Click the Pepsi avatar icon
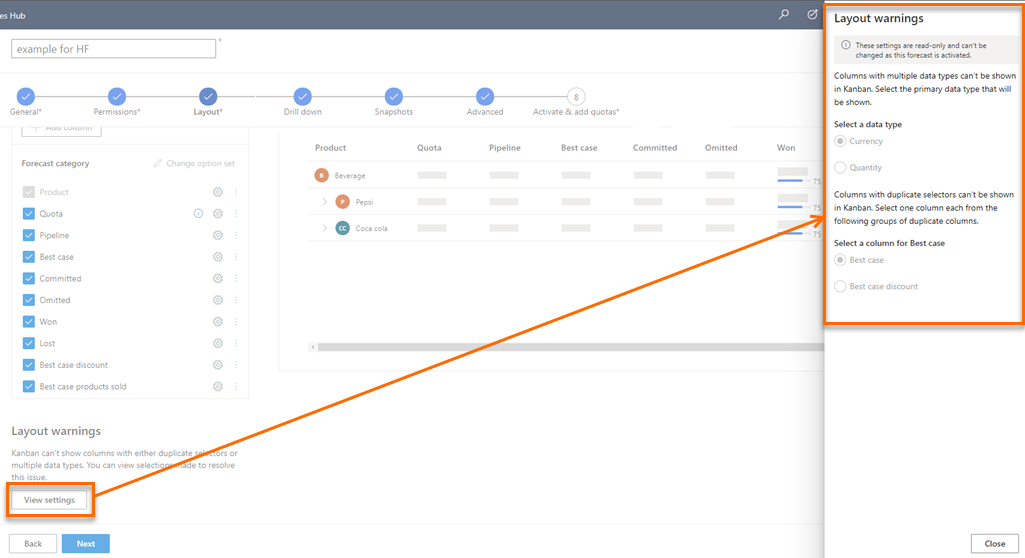Viewport: 1025px width, 558px height. 343,202
